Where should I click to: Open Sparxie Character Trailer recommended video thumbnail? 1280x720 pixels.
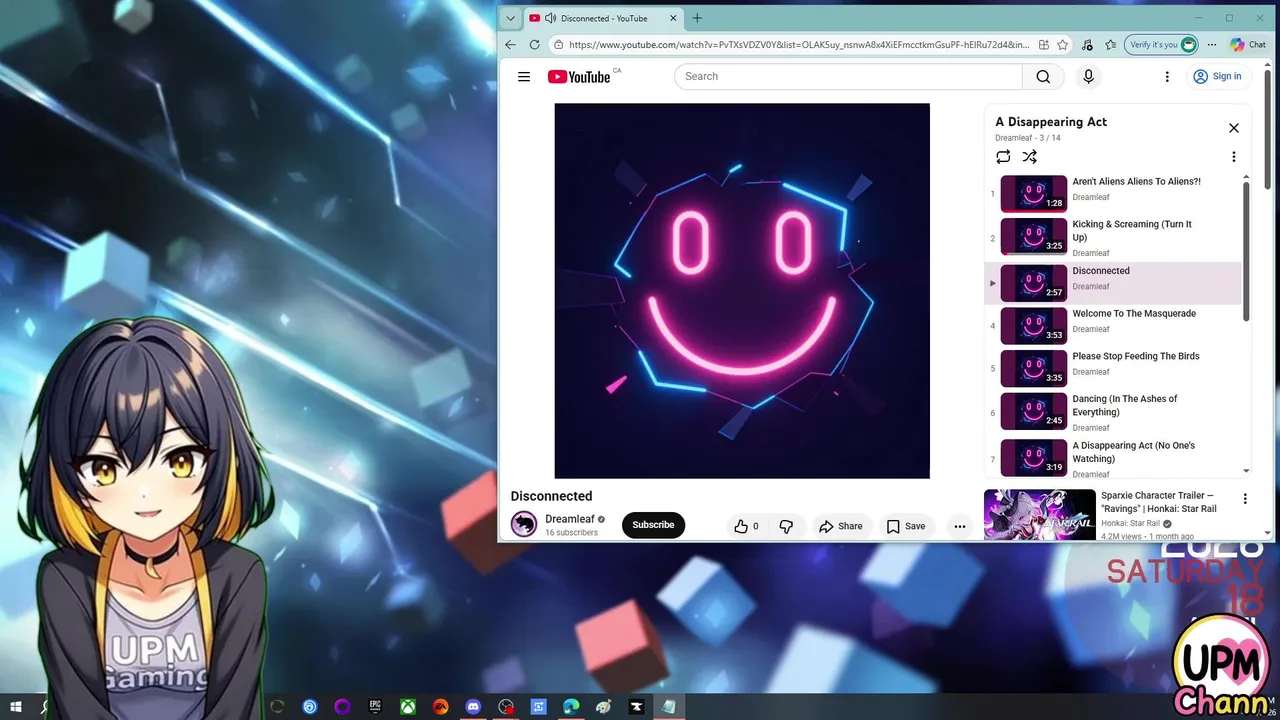(1040, 515)
